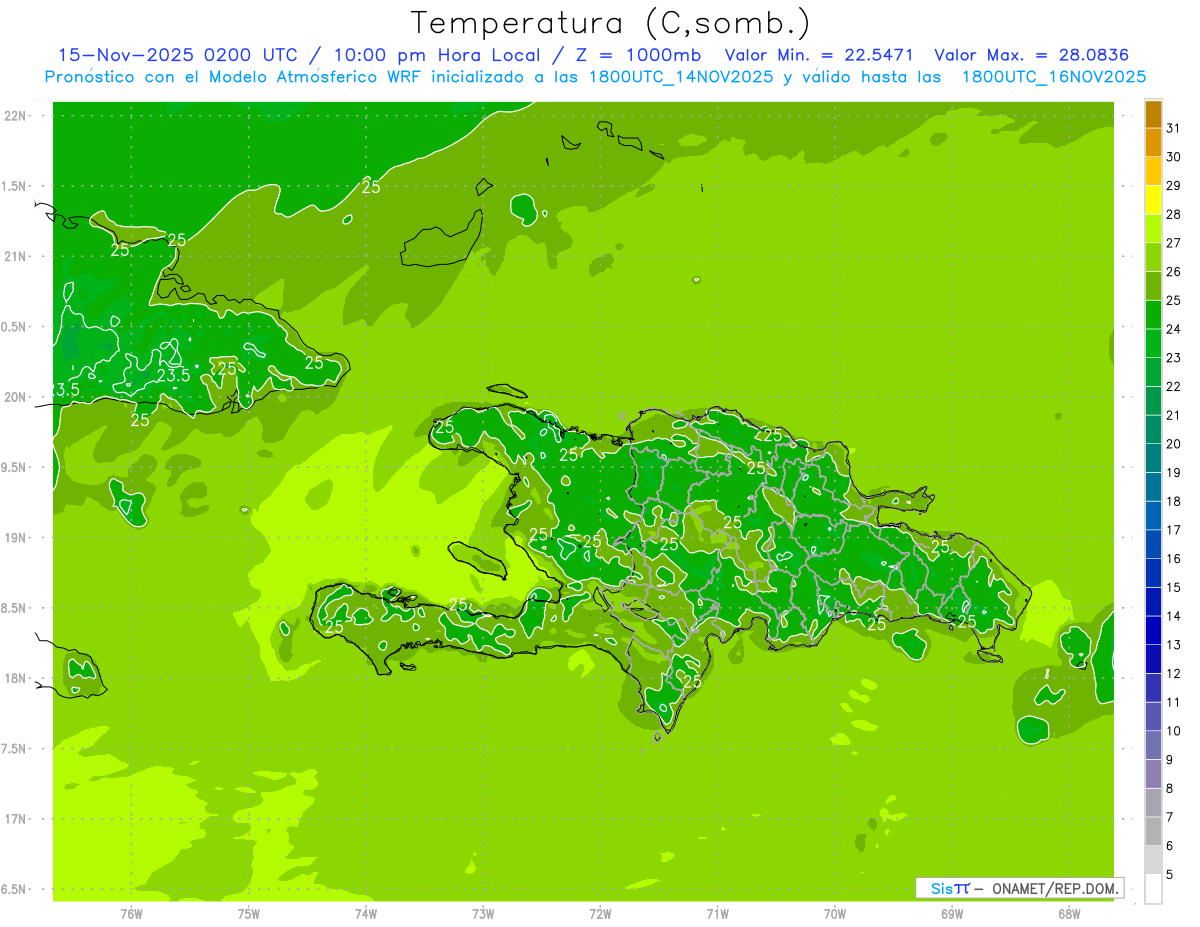
Task: Click the '18' colorbar scale label
Action: click(x=1173, y=501)
